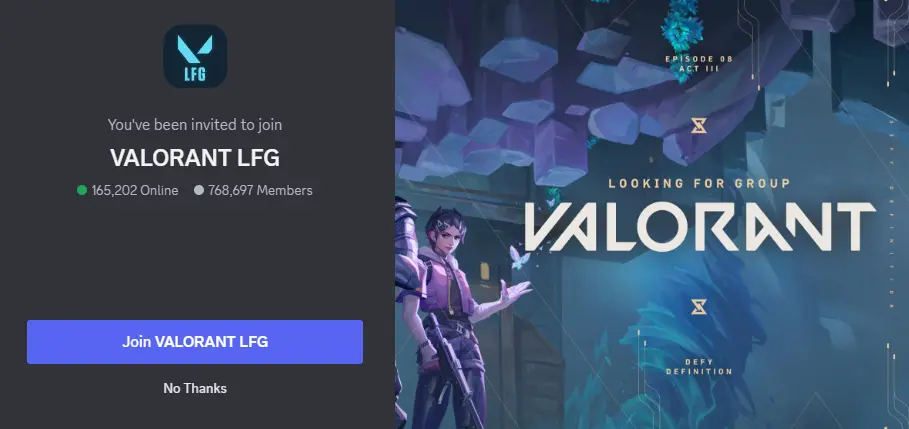Click the large VALORANT logo on banner

pos(700,226)
